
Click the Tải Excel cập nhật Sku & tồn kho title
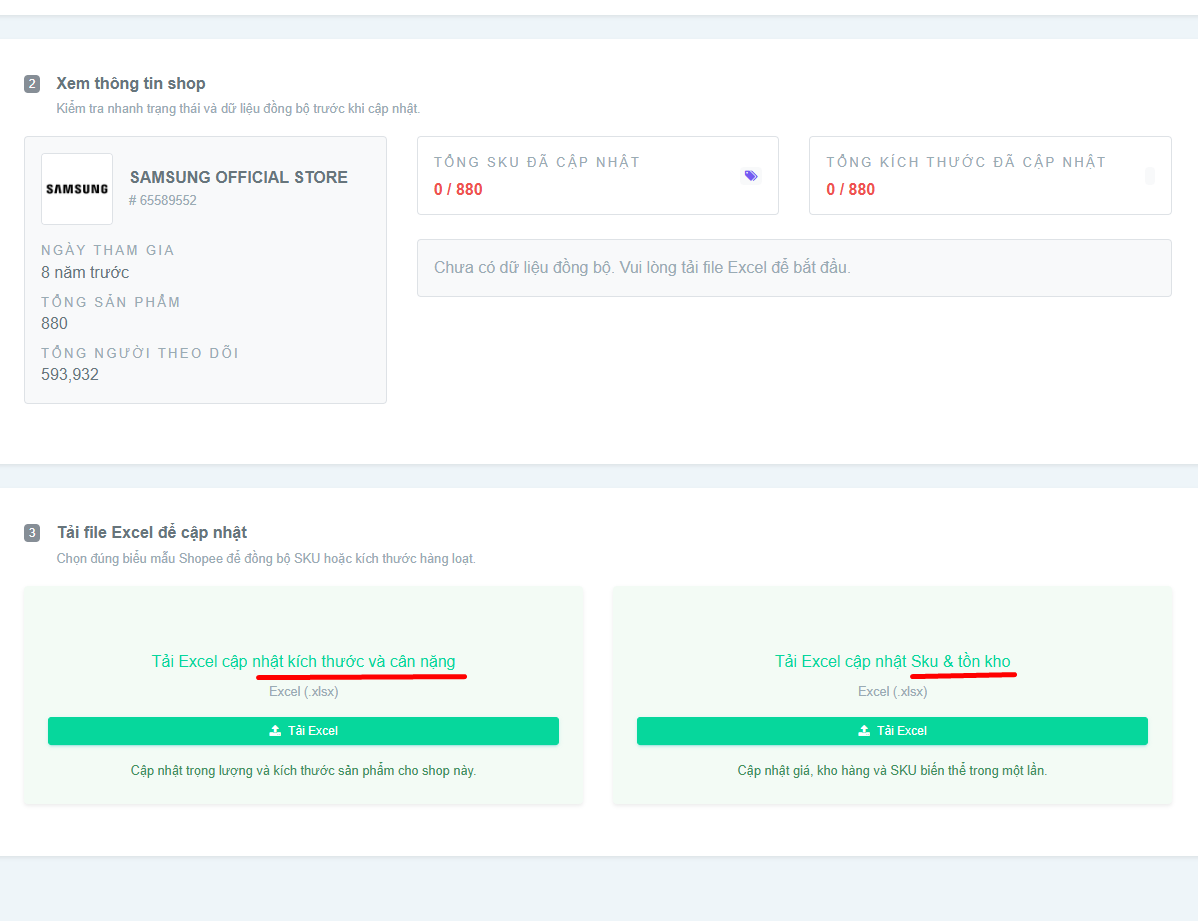[x=892, y=661]
